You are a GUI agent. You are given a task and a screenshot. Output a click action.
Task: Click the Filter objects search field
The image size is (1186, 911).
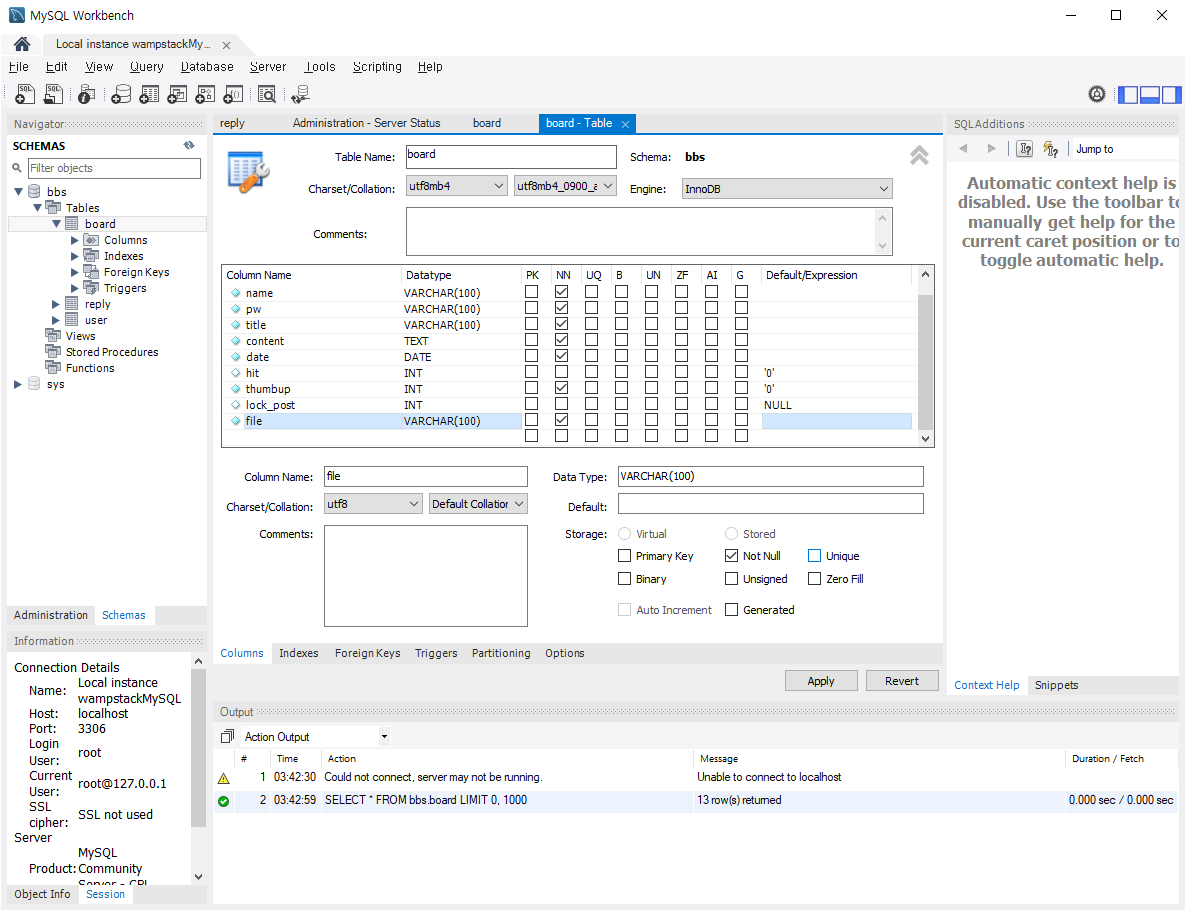(114, 168)
